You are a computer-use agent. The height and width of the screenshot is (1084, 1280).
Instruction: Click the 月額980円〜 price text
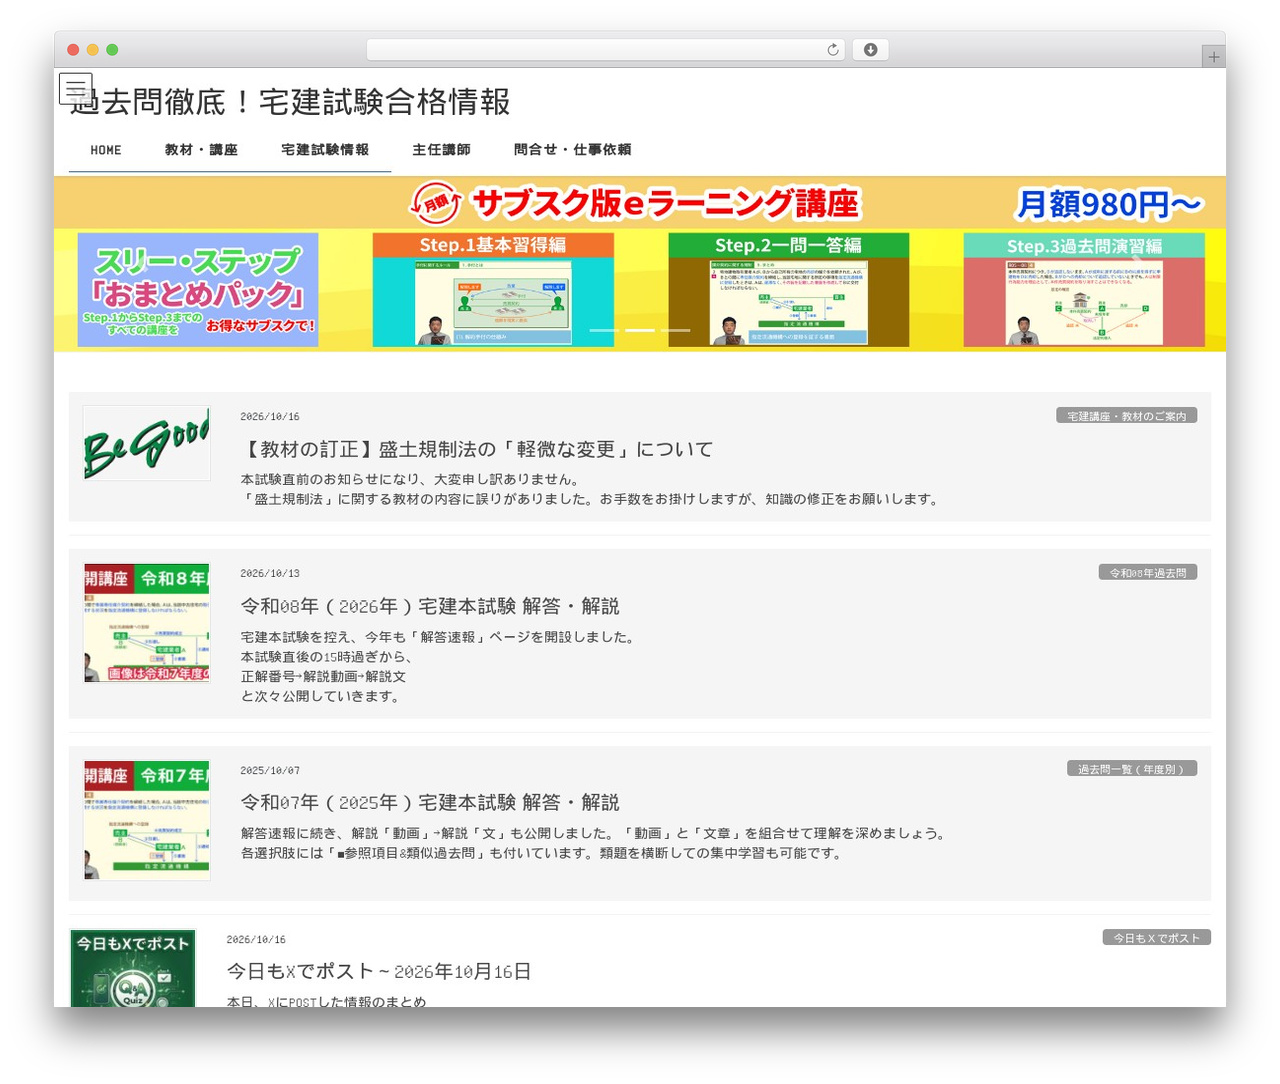(1109, 204)
